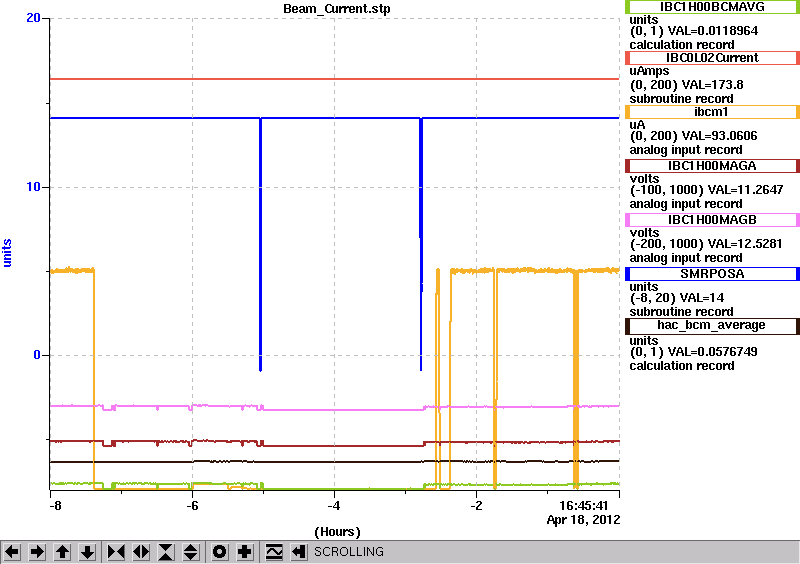The width and height of the screenshot is (800, 564).
Task: Select the IBC1H00BCMAVG curve legend box
Action: tap(712, 7)
